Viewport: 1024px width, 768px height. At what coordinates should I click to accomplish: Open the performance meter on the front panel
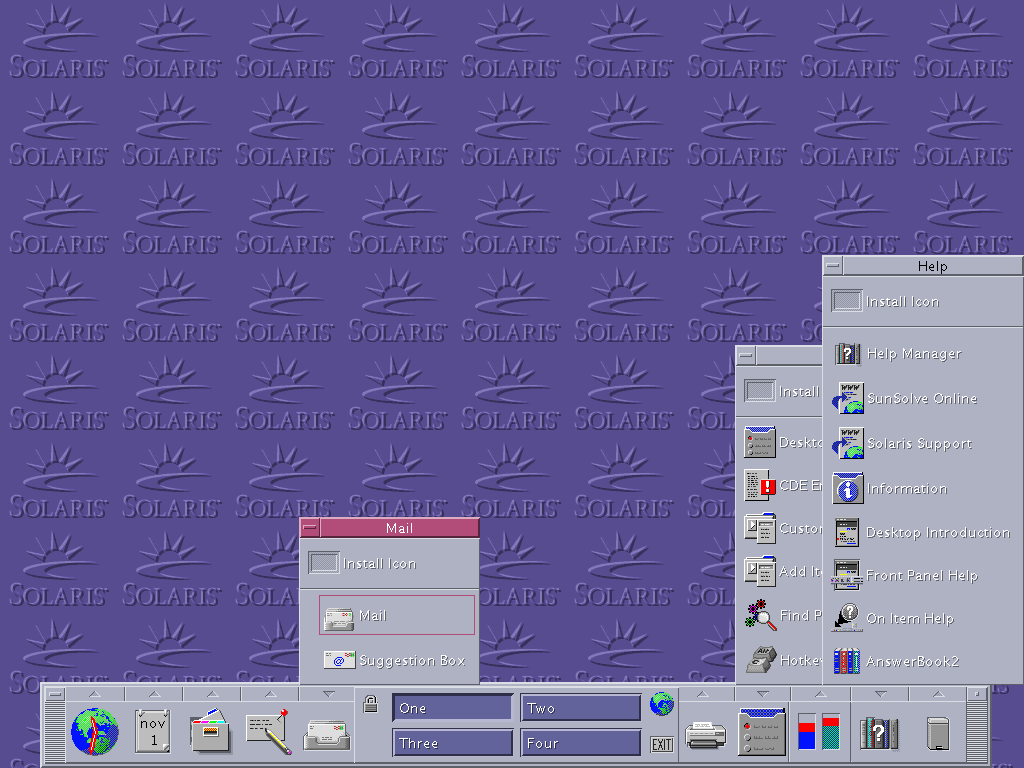tap(819, 731)
